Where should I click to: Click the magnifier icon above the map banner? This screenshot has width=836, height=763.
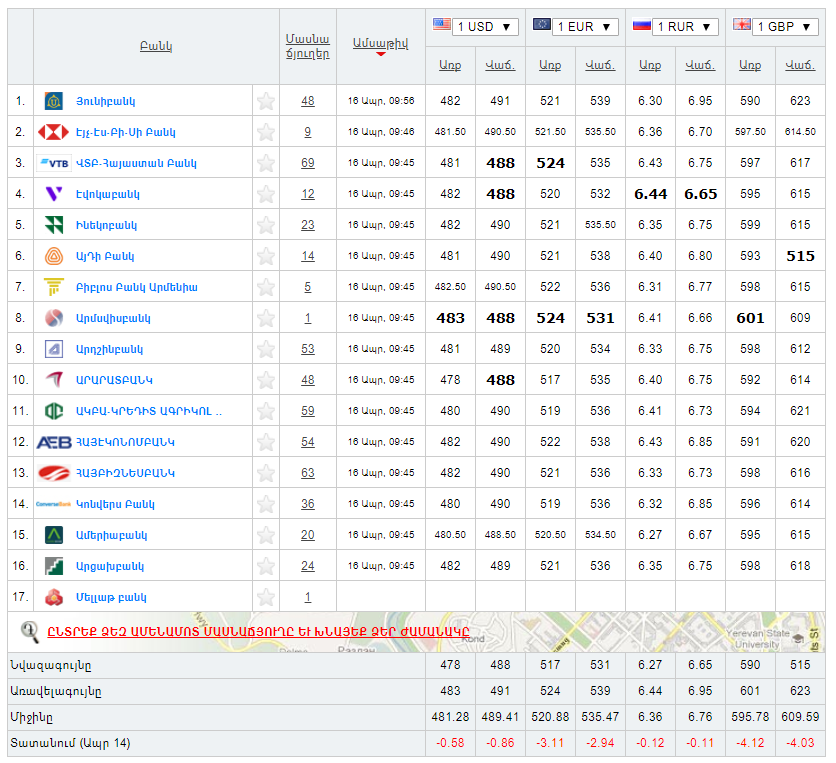pos(30,631)
